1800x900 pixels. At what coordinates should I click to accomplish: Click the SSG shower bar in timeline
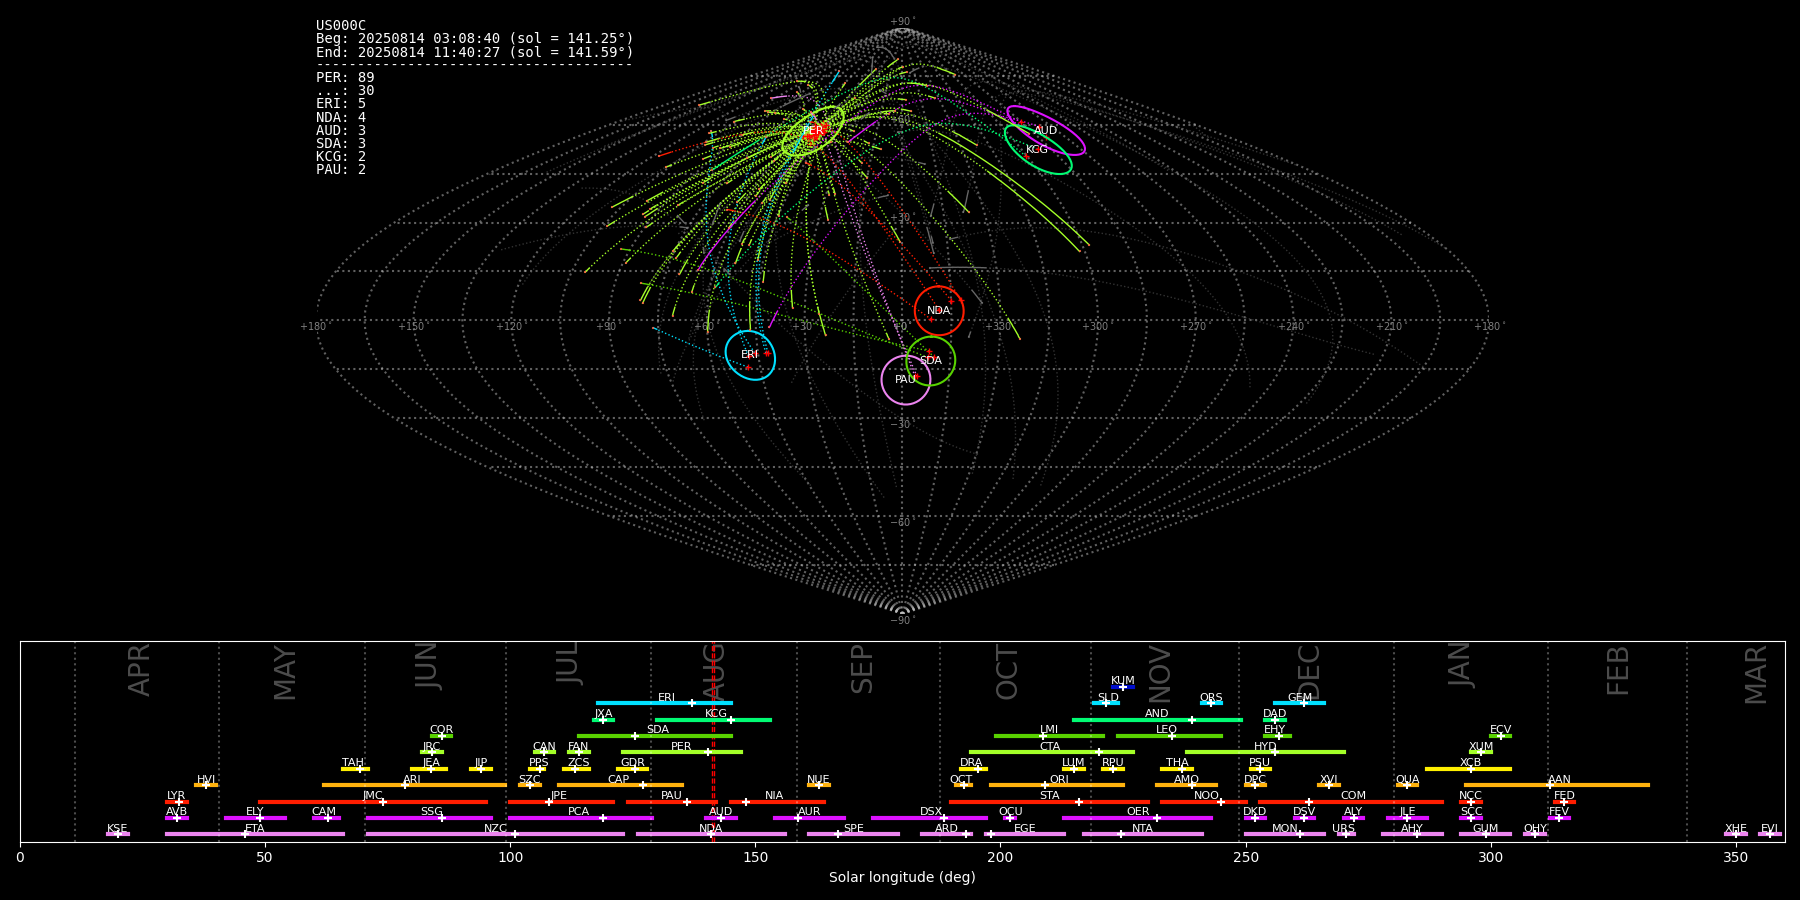(429, 818)
